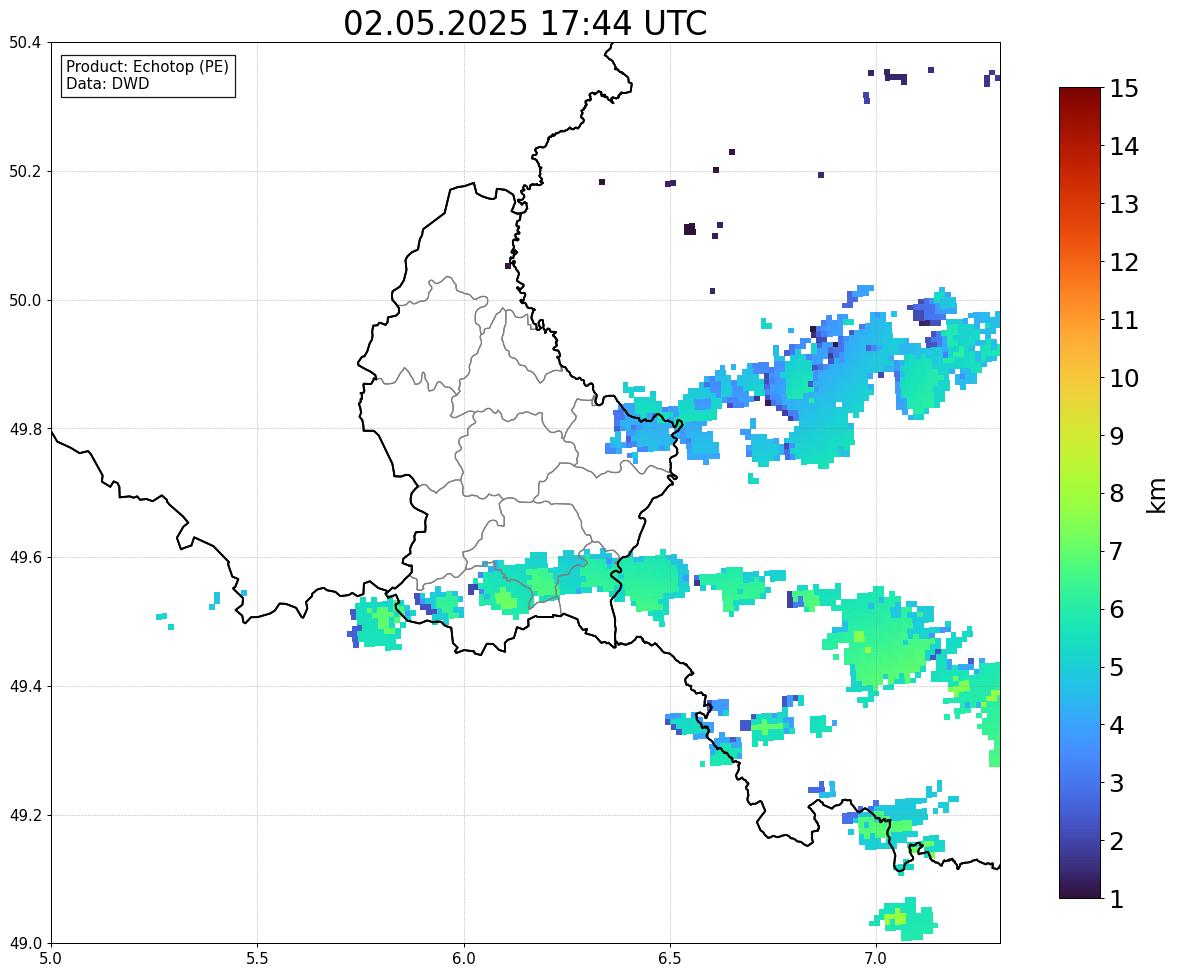Click the latitude axis label '49.6'

[x=24, y=557]
